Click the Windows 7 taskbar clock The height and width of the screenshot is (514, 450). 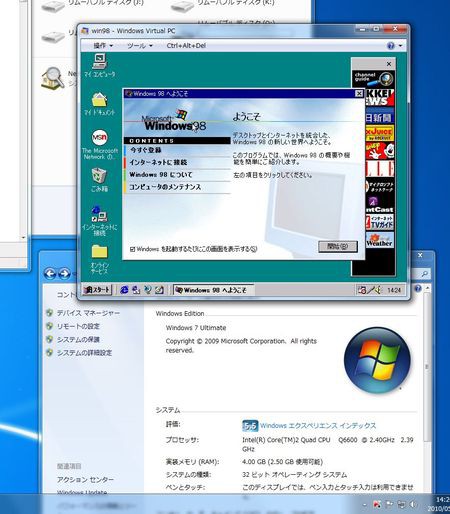[x=439, y=504]
